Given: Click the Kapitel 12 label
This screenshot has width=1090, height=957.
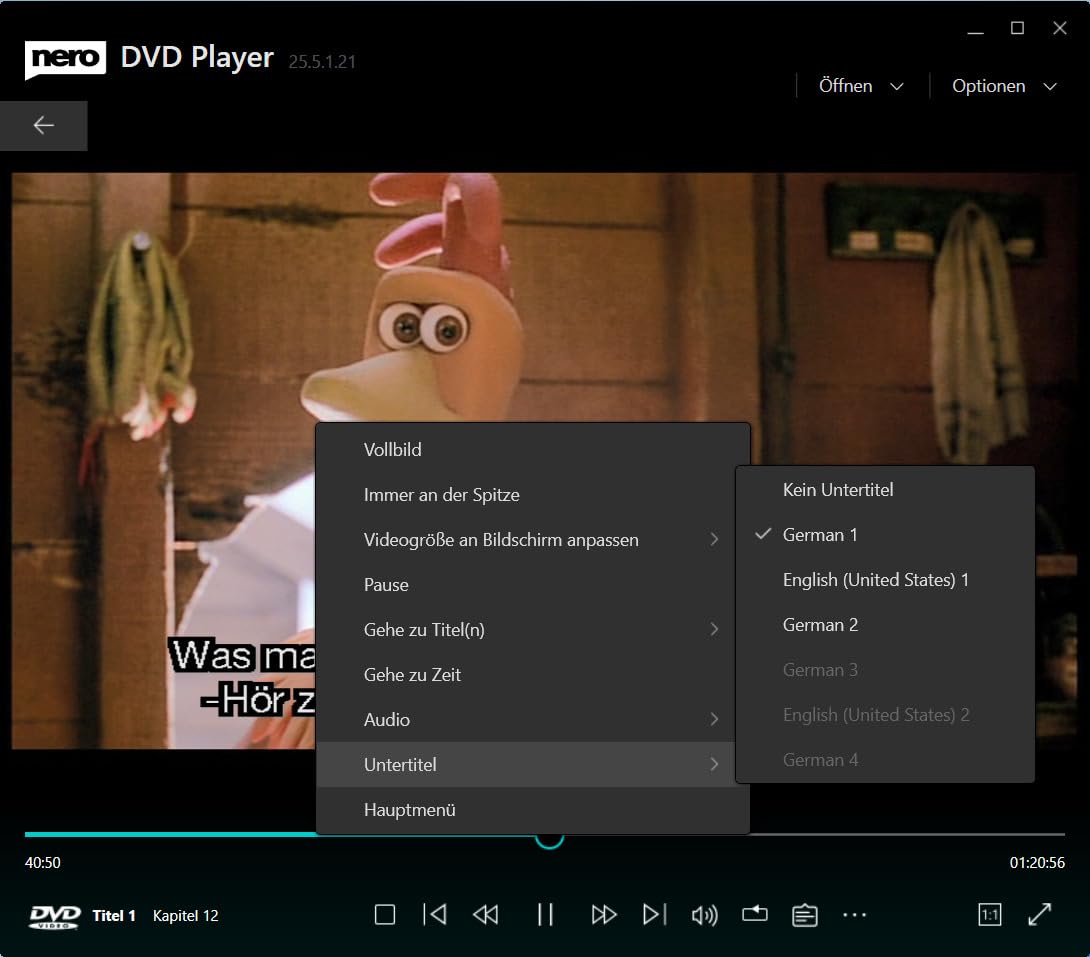Looking at the screenshot, I should click(x=186, y=916).
